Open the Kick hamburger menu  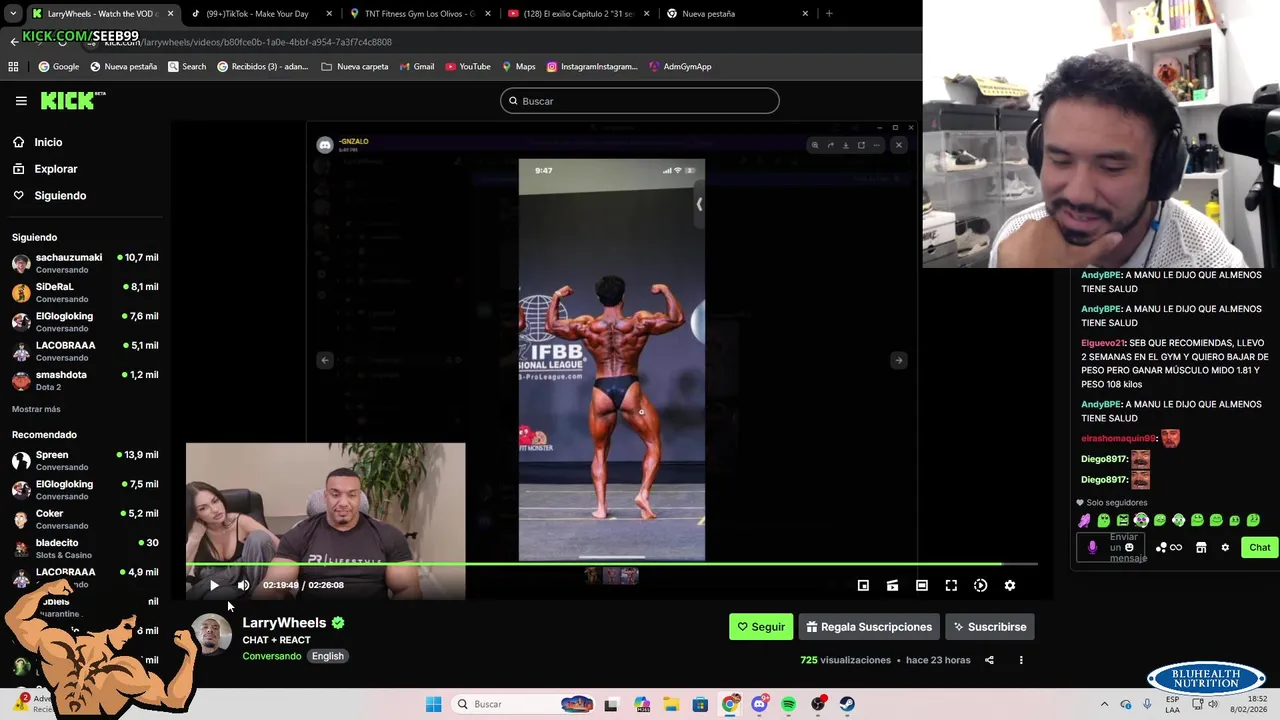[21, 101]
